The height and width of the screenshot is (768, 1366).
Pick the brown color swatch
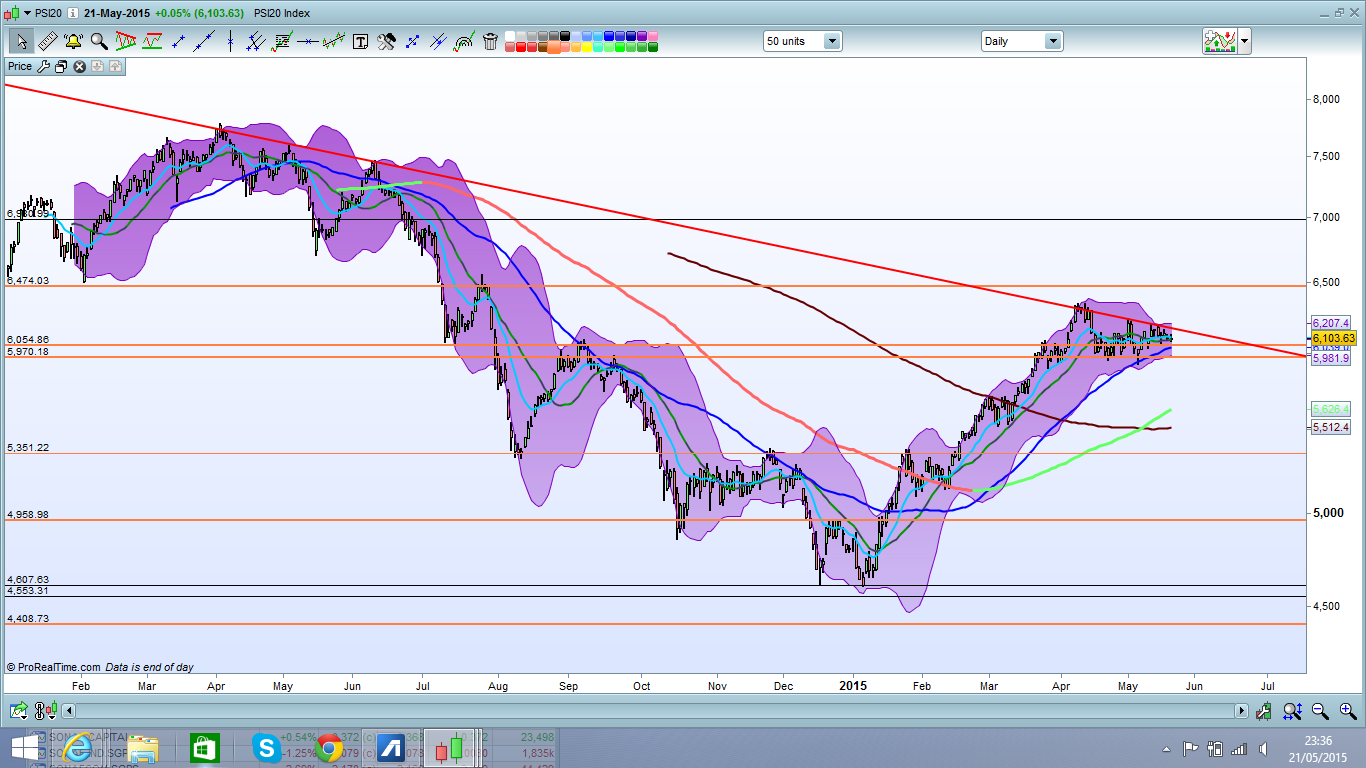click(544, 46)
